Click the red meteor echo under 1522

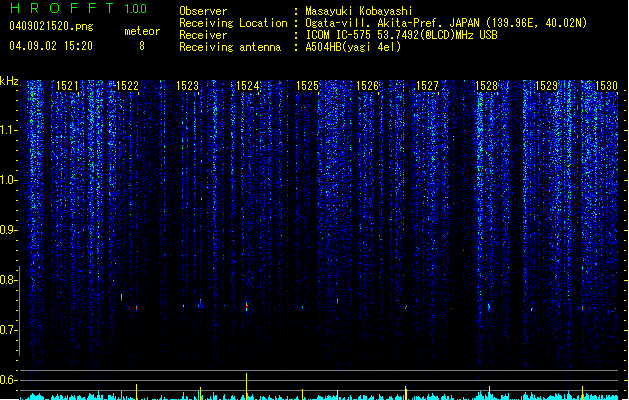click(136, 308)
